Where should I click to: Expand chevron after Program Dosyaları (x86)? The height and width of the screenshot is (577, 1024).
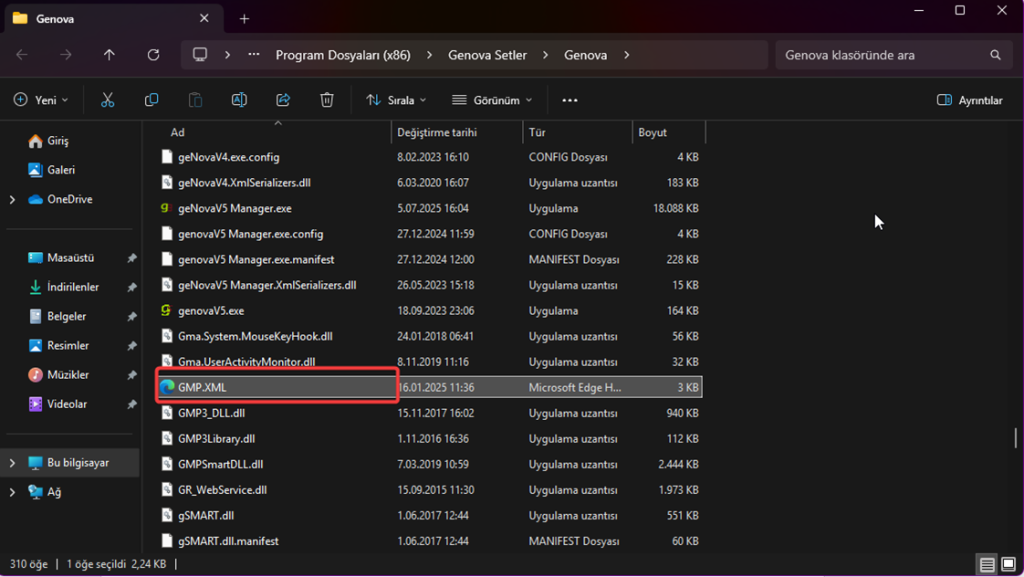[x=429, y=55]
